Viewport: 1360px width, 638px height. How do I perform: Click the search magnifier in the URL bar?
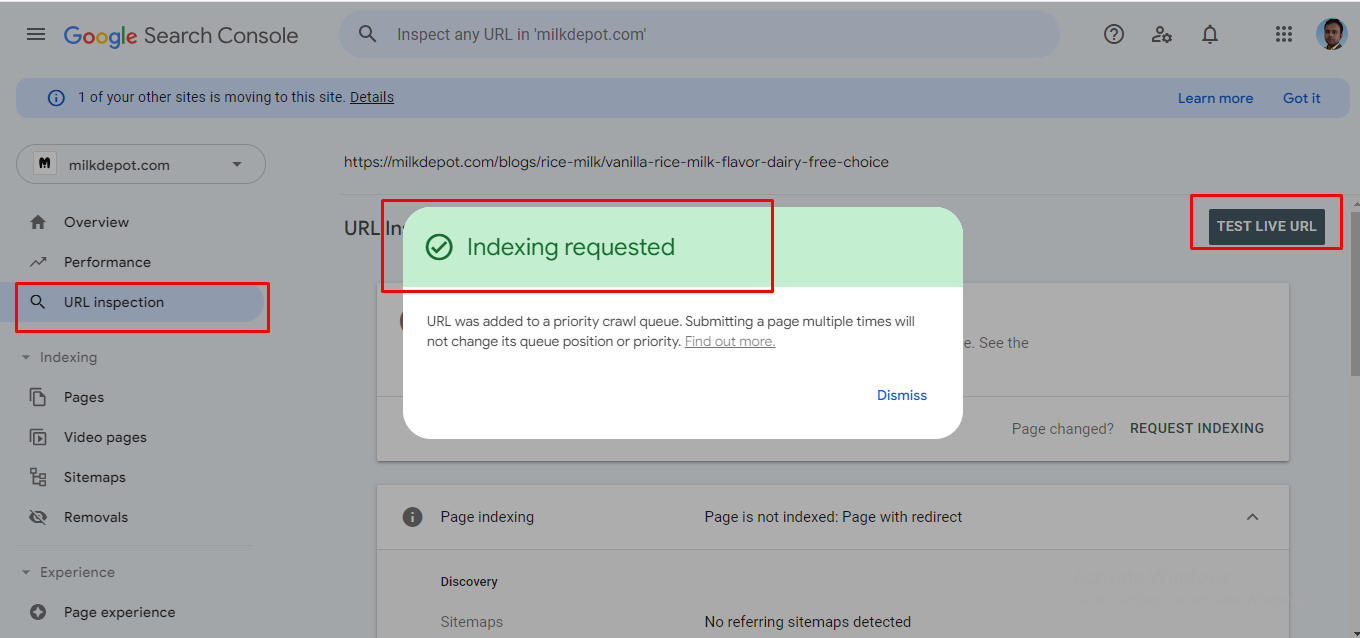point(368,34)
